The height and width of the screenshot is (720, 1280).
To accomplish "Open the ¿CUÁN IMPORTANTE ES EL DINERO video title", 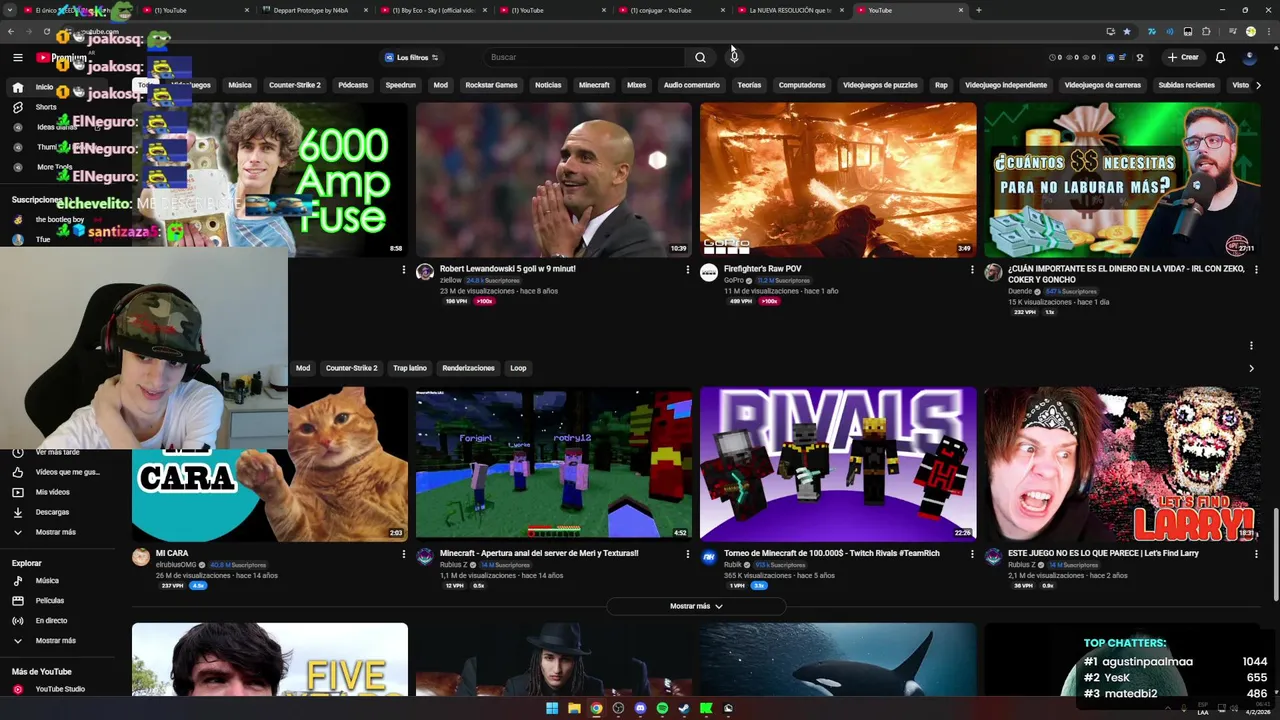I will [x=1126, y=274].
